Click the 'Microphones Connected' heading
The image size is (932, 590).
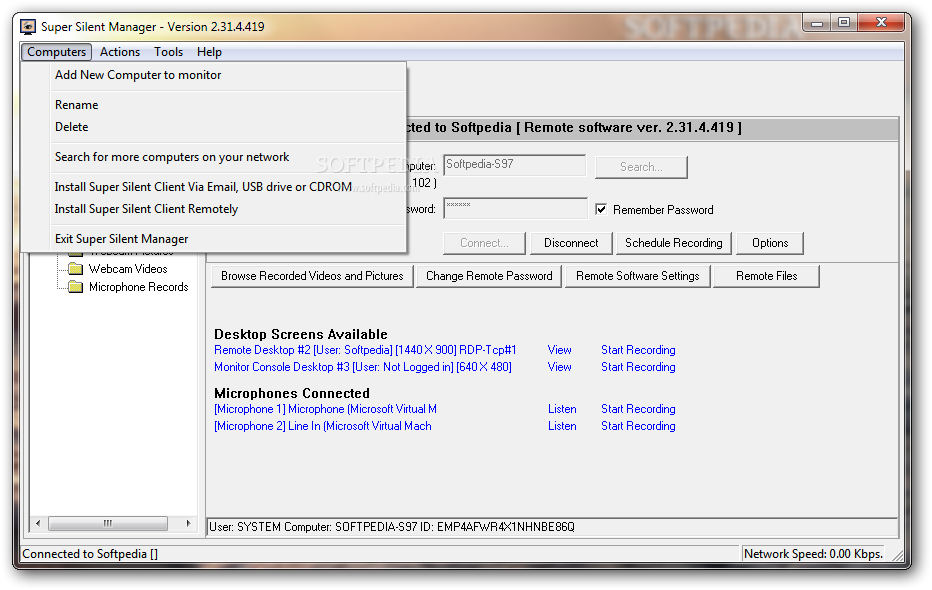(x=292, y=393)
